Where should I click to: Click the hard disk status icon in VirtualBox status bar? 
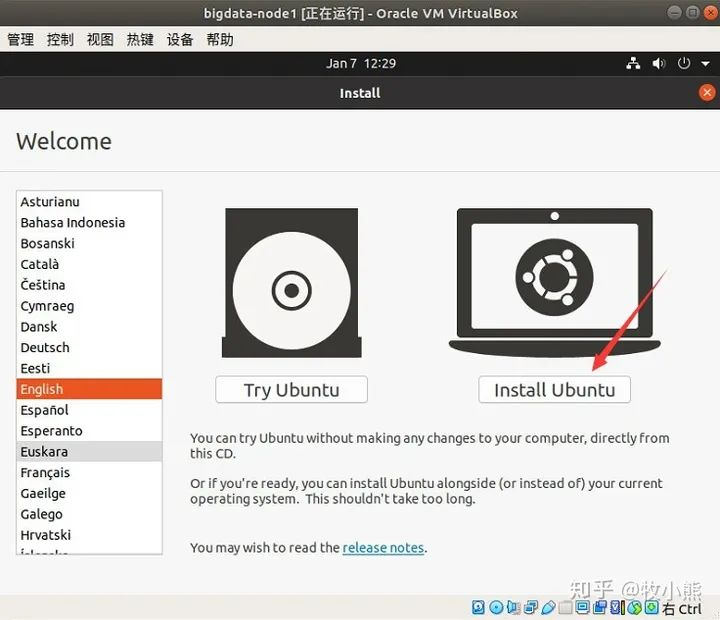(478, 607)
